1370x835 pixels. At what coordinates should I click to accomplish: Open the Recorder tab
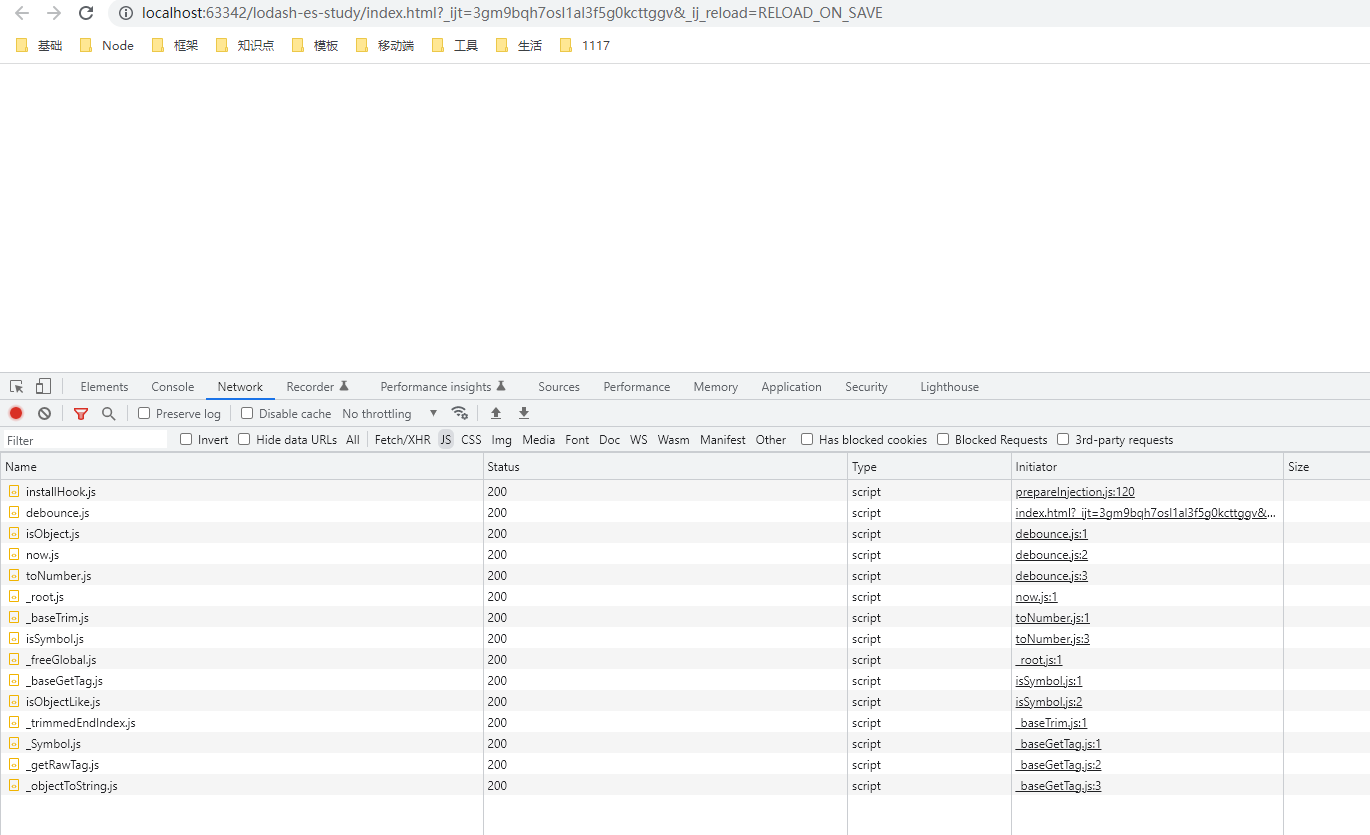point(317,387)
